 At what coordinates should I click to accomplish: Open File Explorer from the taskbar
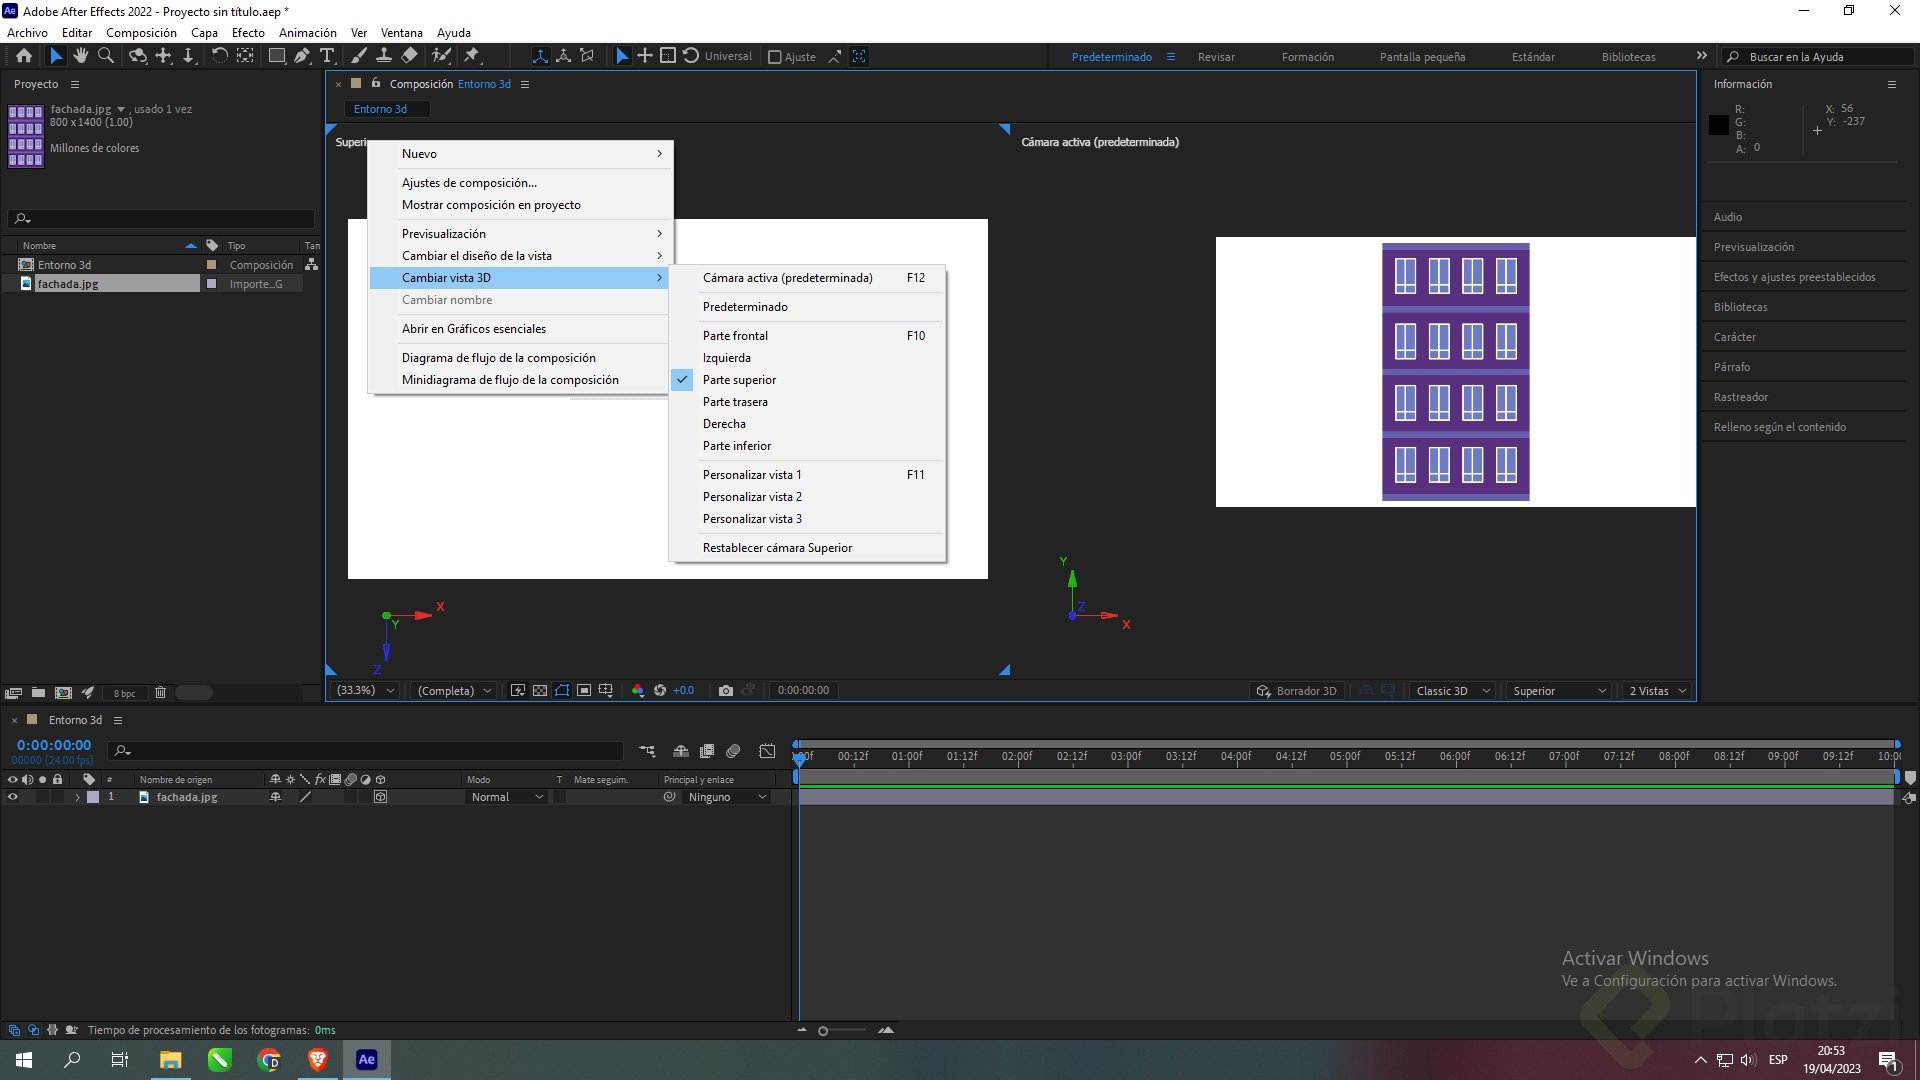tap(170, 1060)
